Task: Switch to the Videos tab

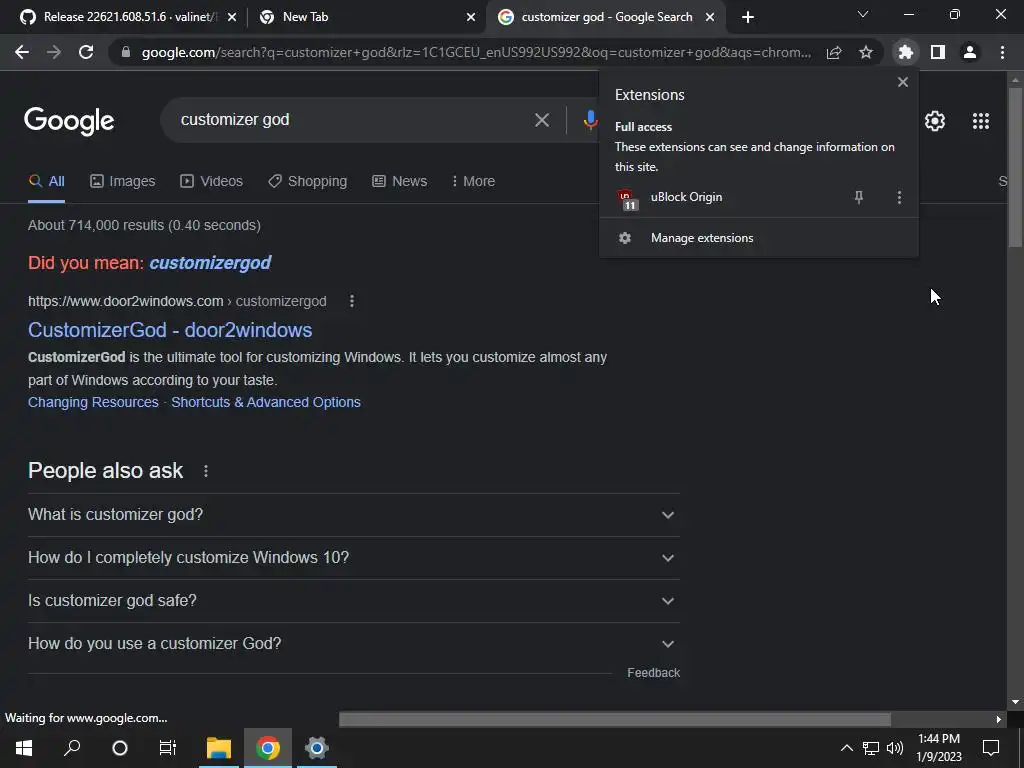Action: pyautogui.click(x=212, y=182)
